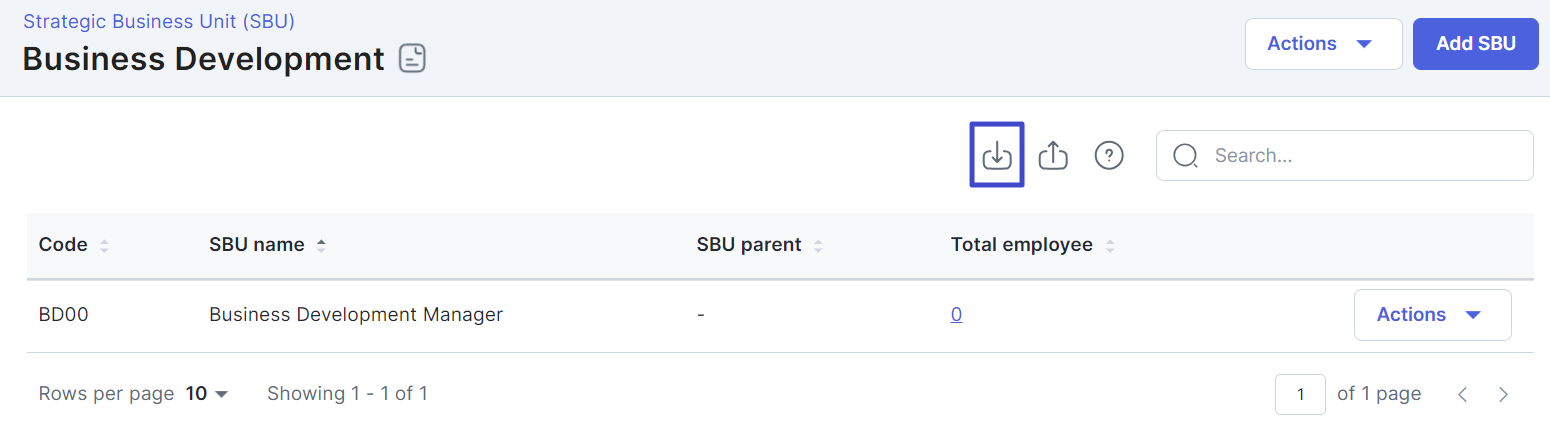Sort by SBU parent sort arrows
Viewport: 1550px width, 436px height.
(818, 245)
